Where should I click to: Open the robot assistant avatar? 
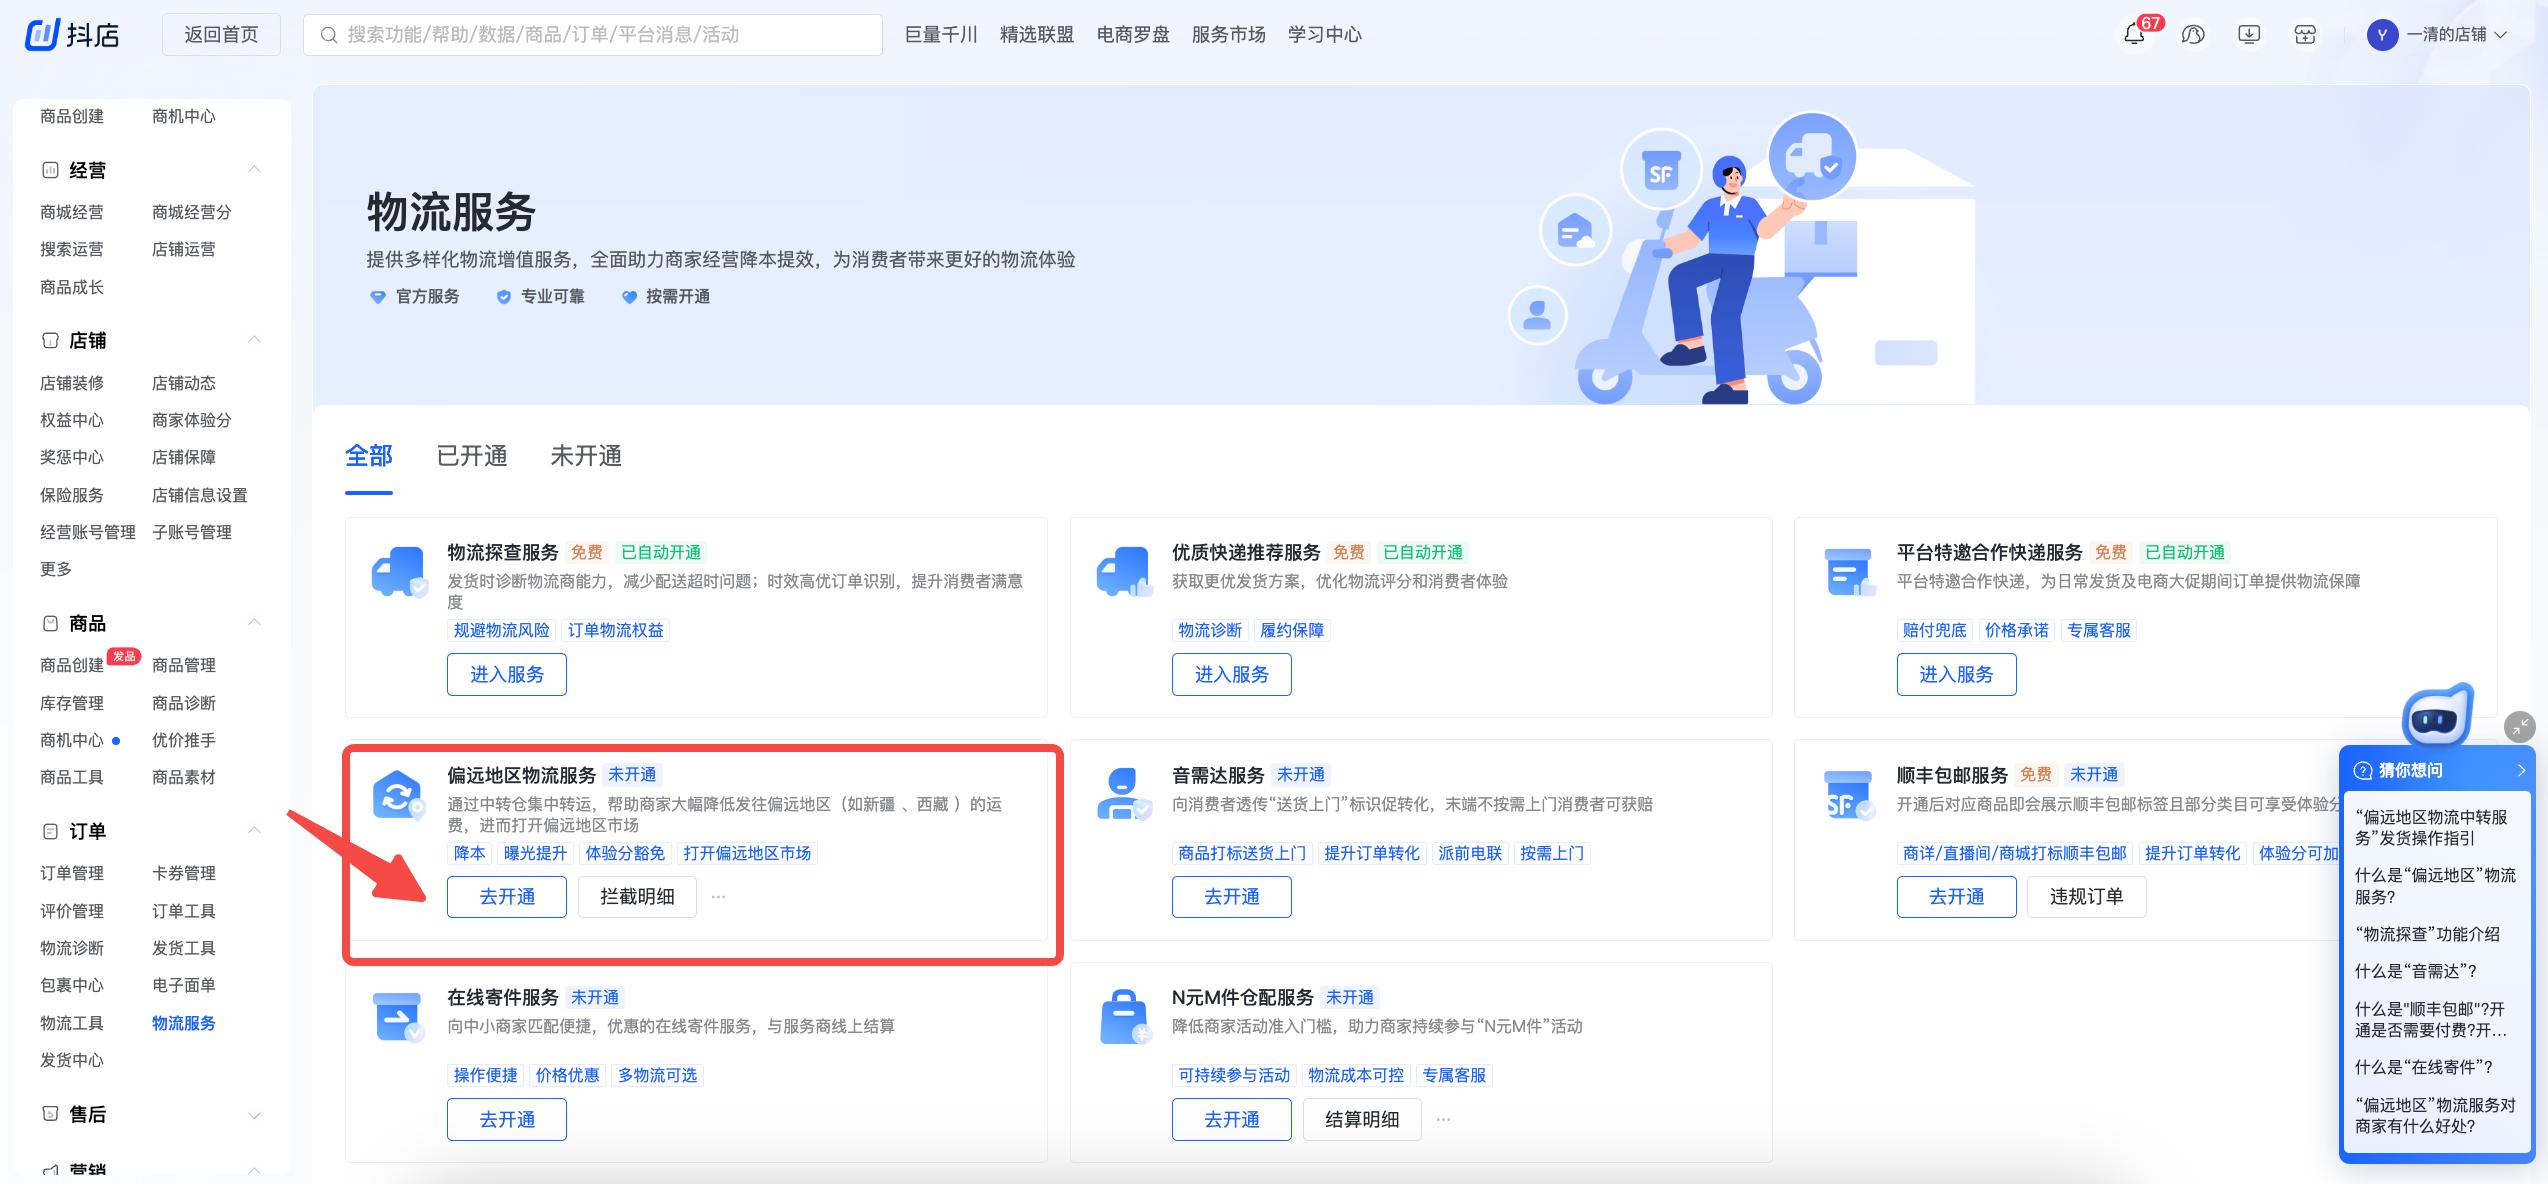pos(2437,716)
